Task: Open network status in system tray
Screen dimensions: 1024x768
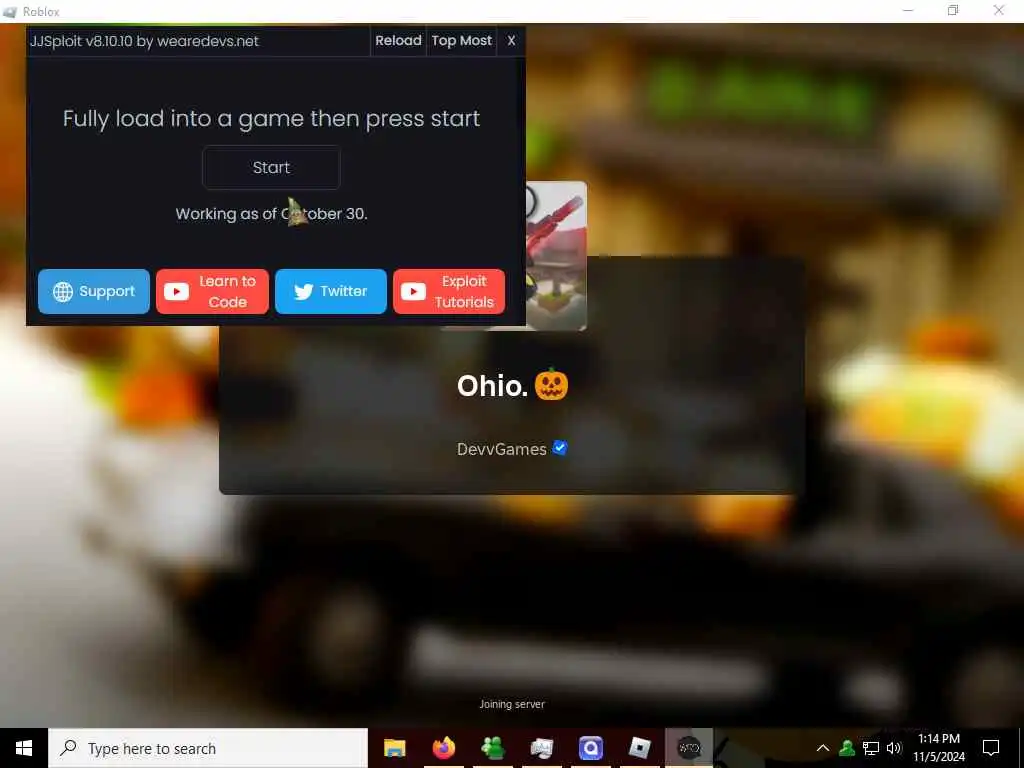Action: click(871, 748)
